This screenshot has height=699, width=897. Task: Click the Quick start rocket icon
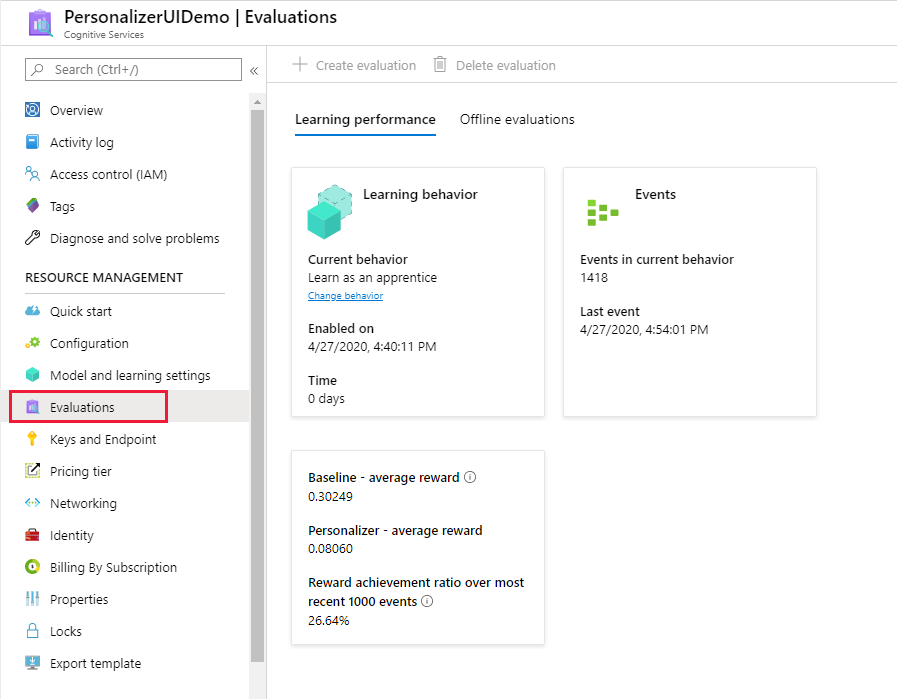click(33, 311)
